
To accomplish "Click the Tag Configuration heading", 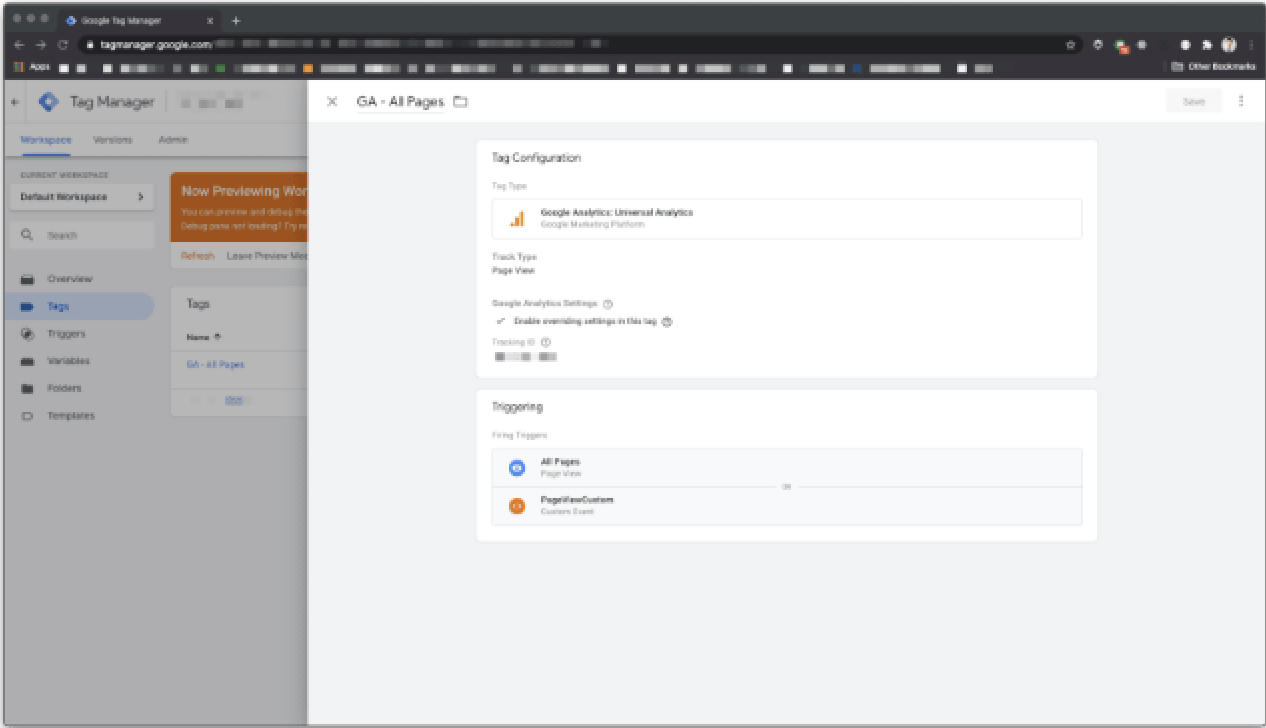I will 536,158.
